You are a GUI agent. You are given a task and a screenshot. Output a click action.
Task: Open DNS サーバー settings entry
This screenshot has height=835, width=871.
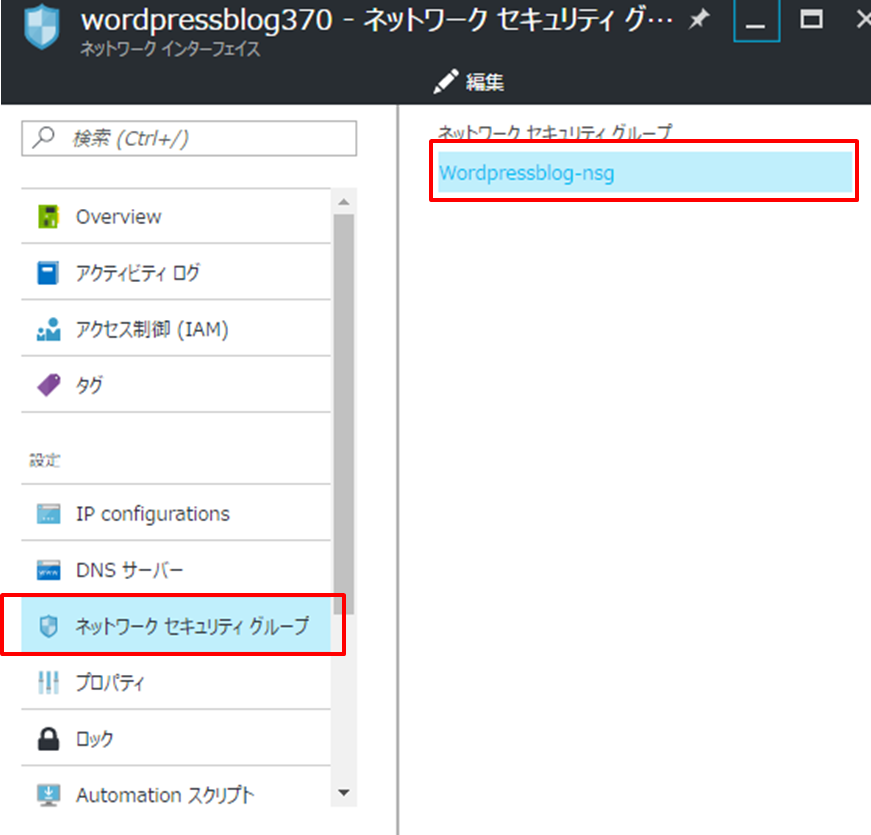(x=176, y=570)
